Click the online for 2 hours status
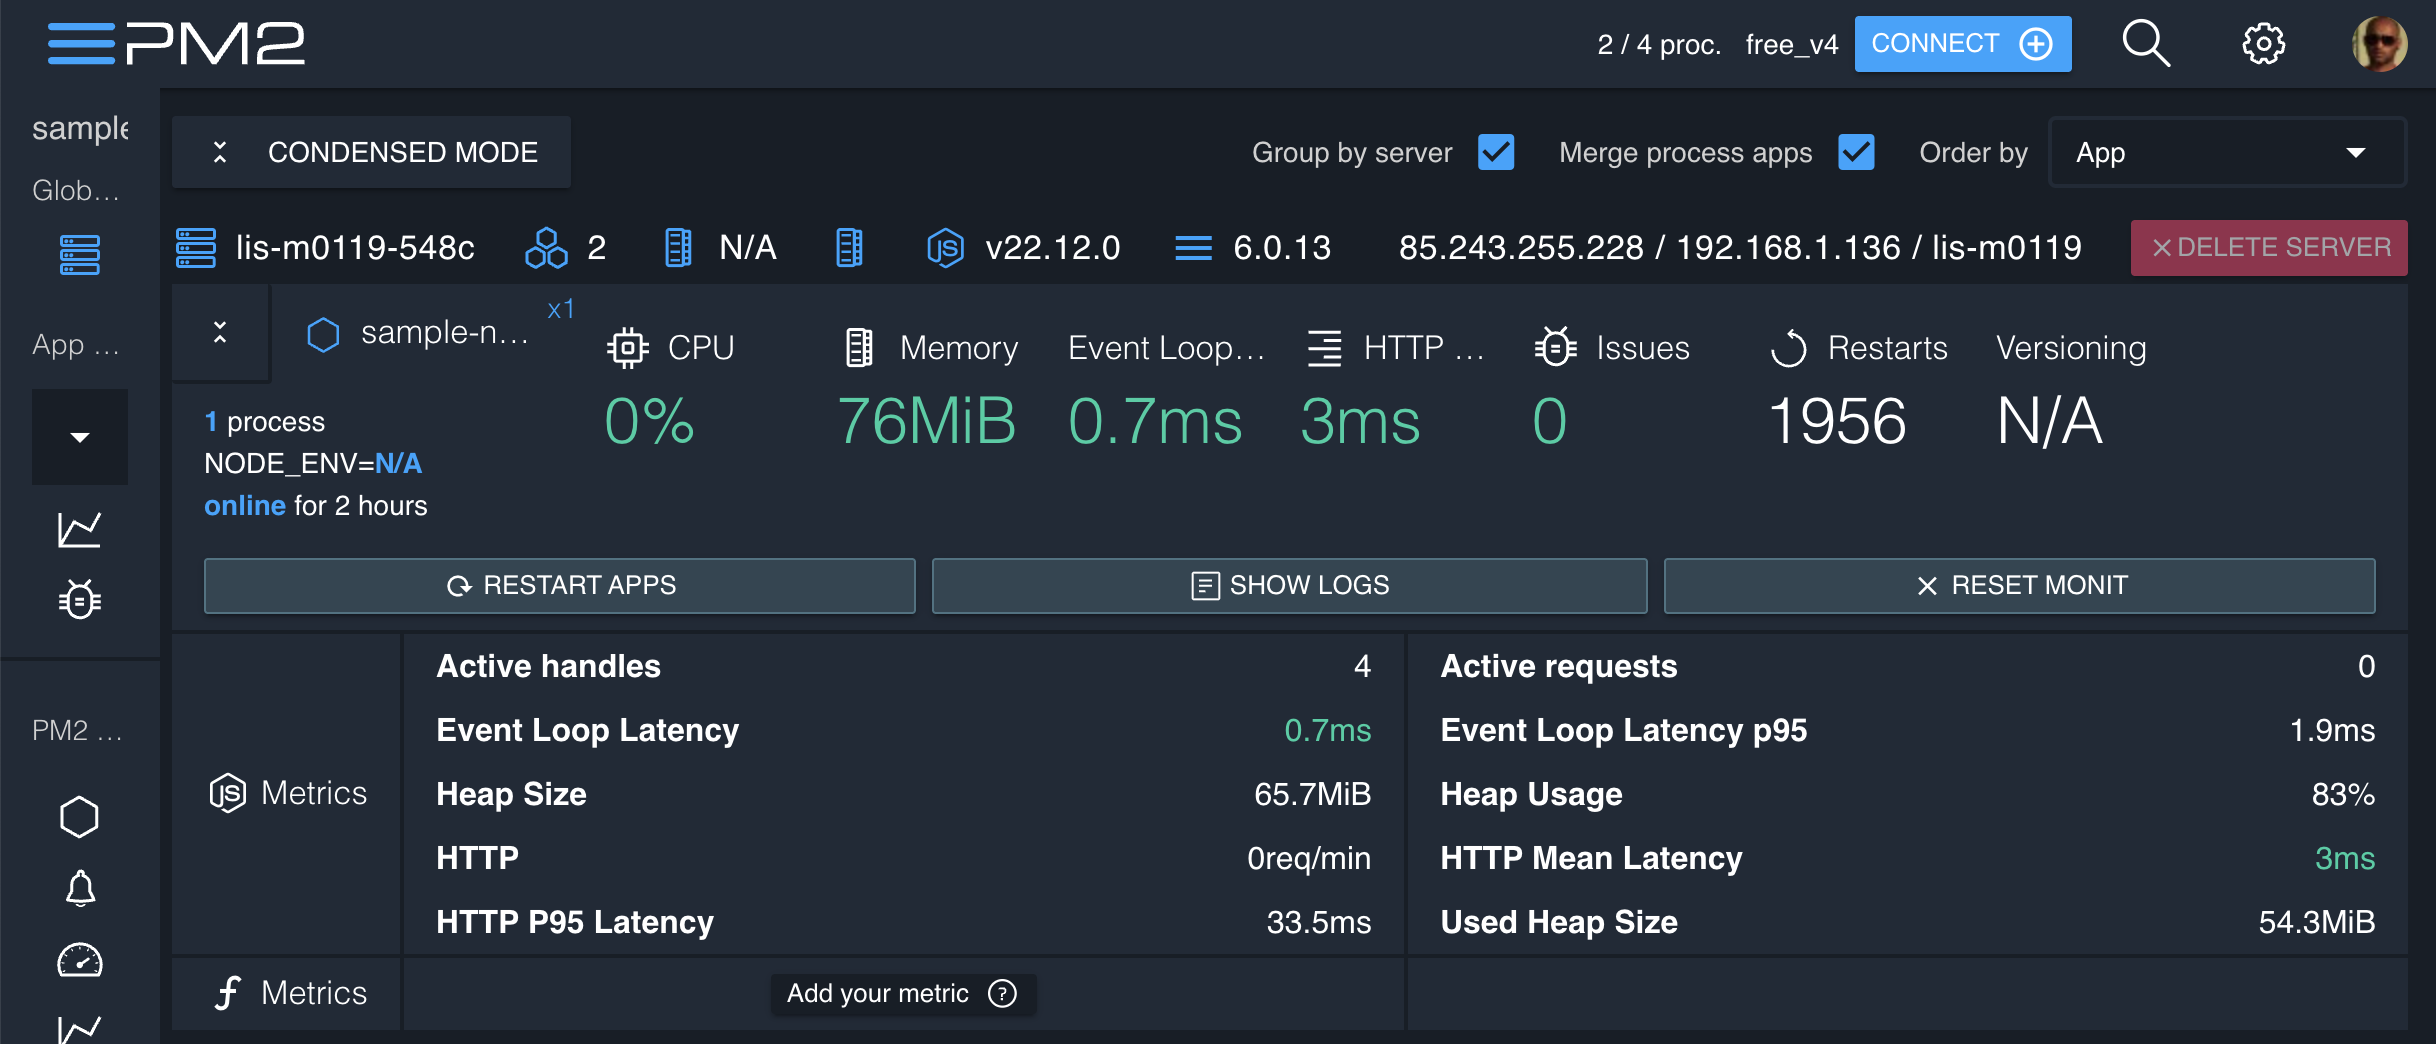 pyautogui.click(x=316, y=506)
